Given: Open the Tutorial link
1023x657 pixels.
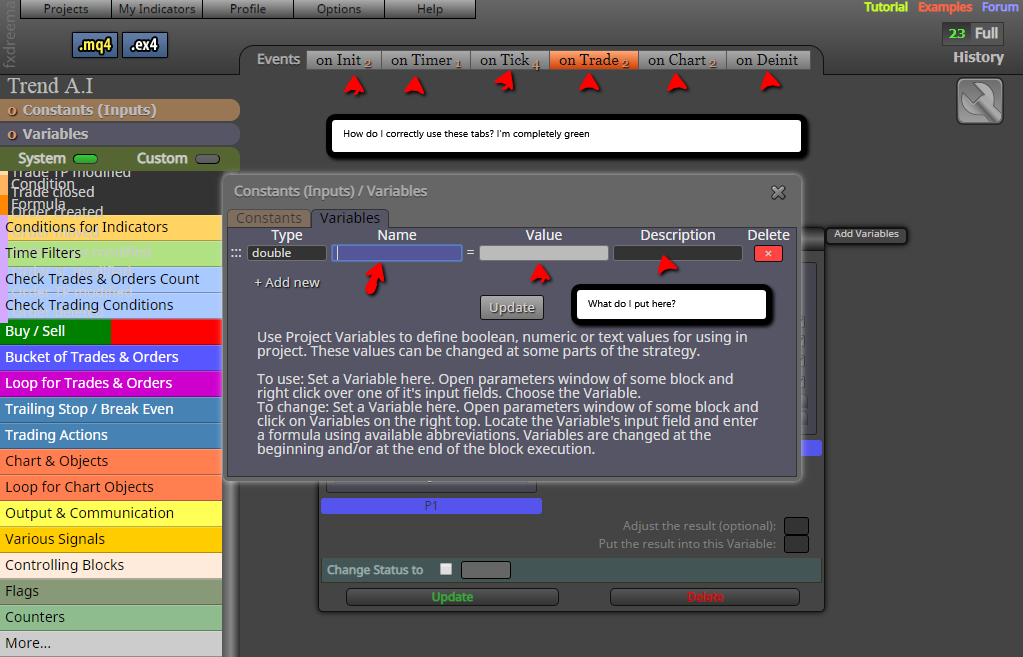Looking at the screenshot, I should pyautogui.click(x=885, y=7).
